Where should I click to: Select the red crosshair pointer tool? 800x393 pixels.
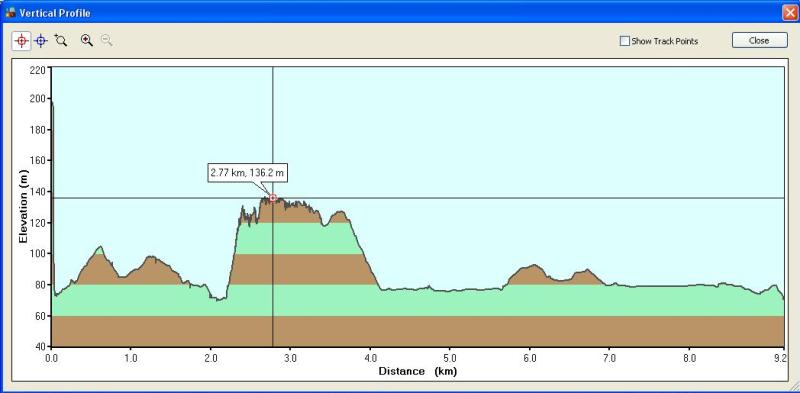[22, 41]
